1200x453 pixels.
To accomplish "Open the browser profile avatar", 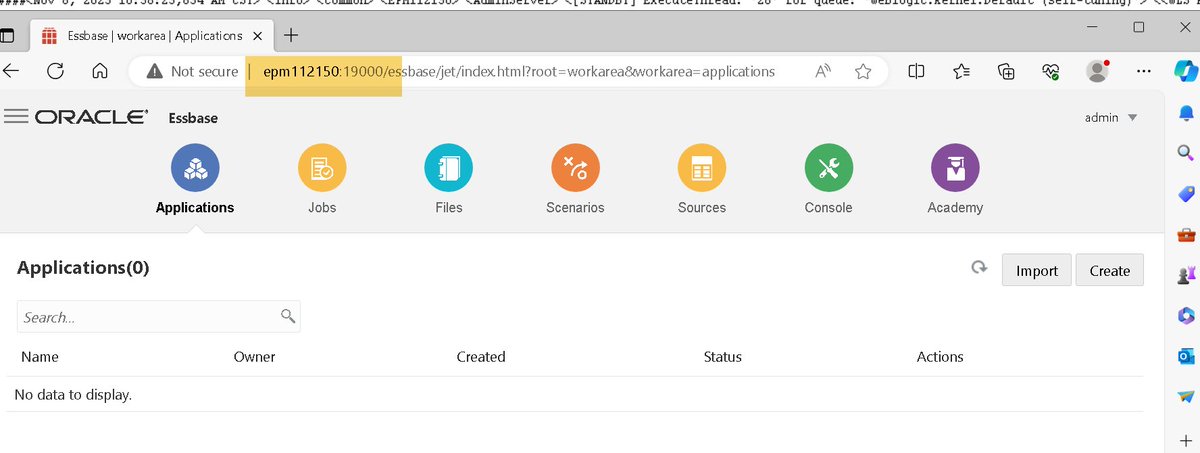I will [1098, 71].
